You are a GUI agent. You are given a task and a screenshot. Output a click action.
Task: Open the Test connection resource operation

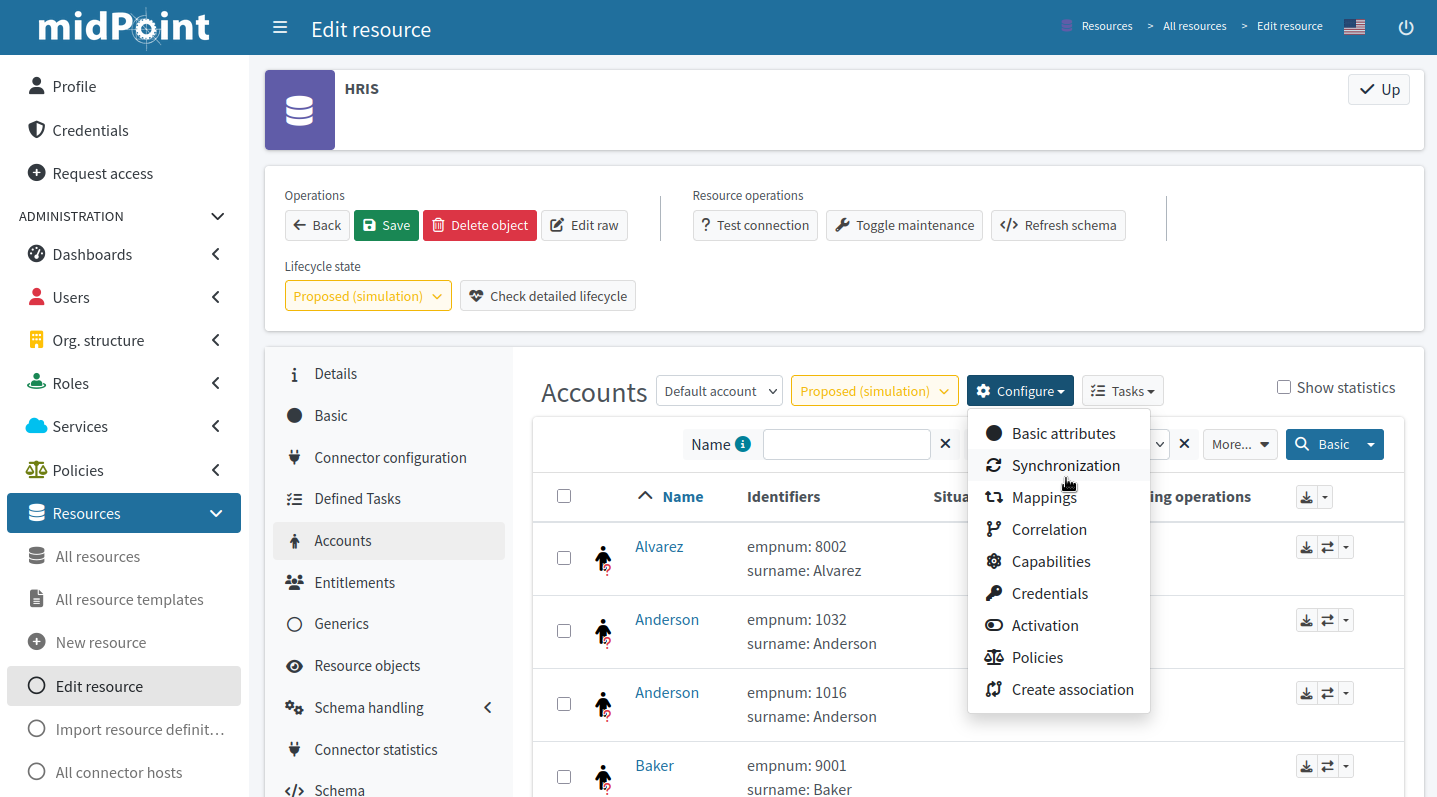(x=755, y=225)
